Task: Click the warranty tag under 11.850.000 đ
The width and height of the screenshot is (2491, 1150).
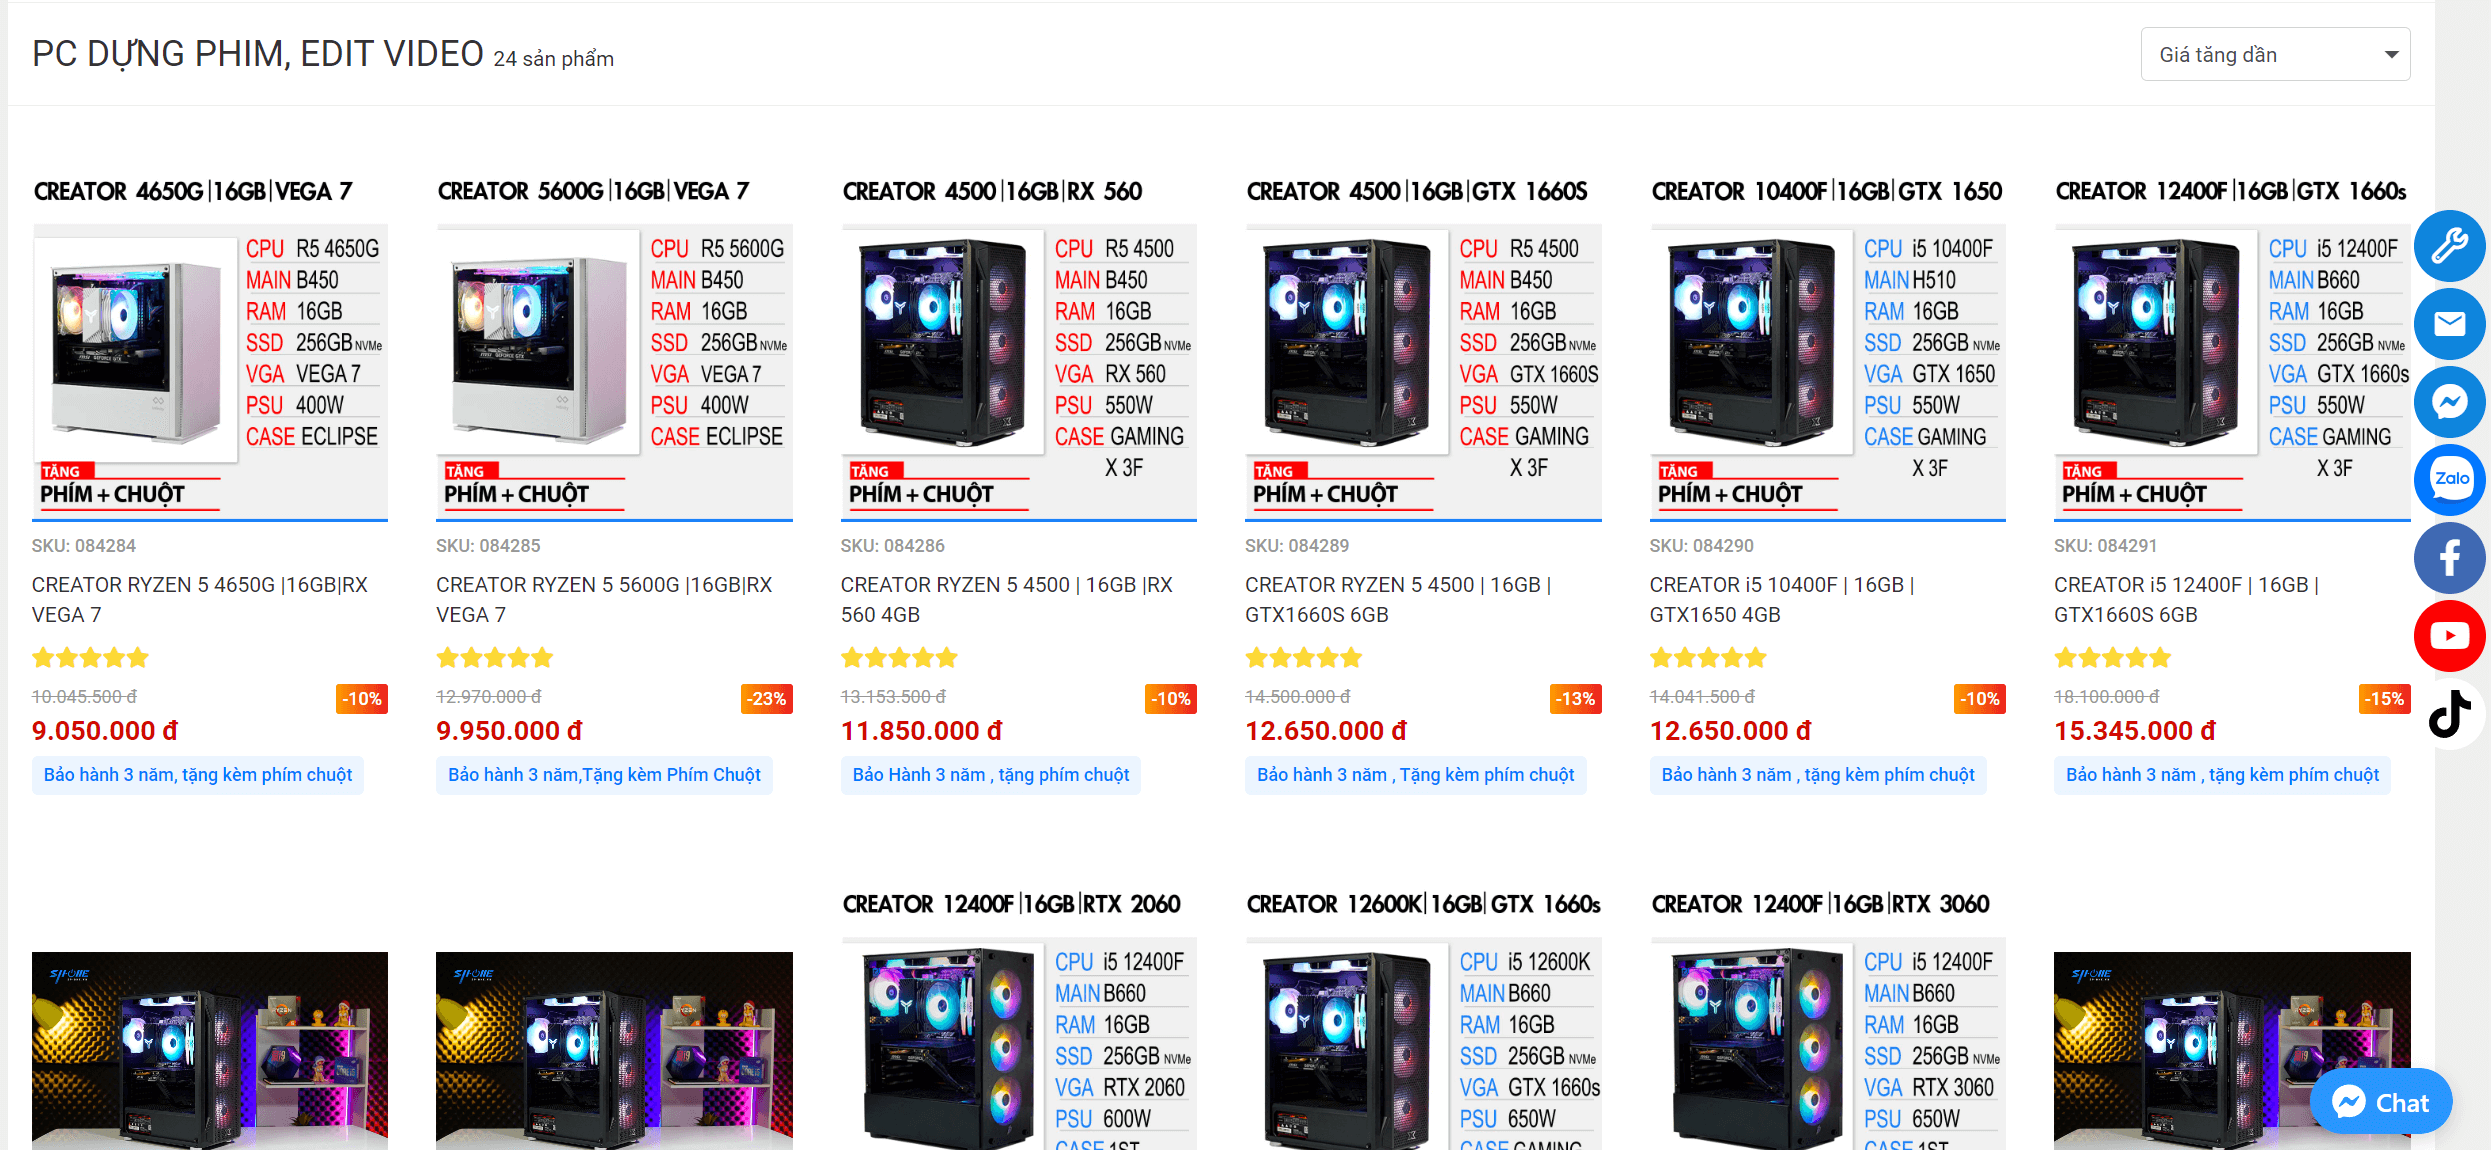Action: (x=990, y=775)
